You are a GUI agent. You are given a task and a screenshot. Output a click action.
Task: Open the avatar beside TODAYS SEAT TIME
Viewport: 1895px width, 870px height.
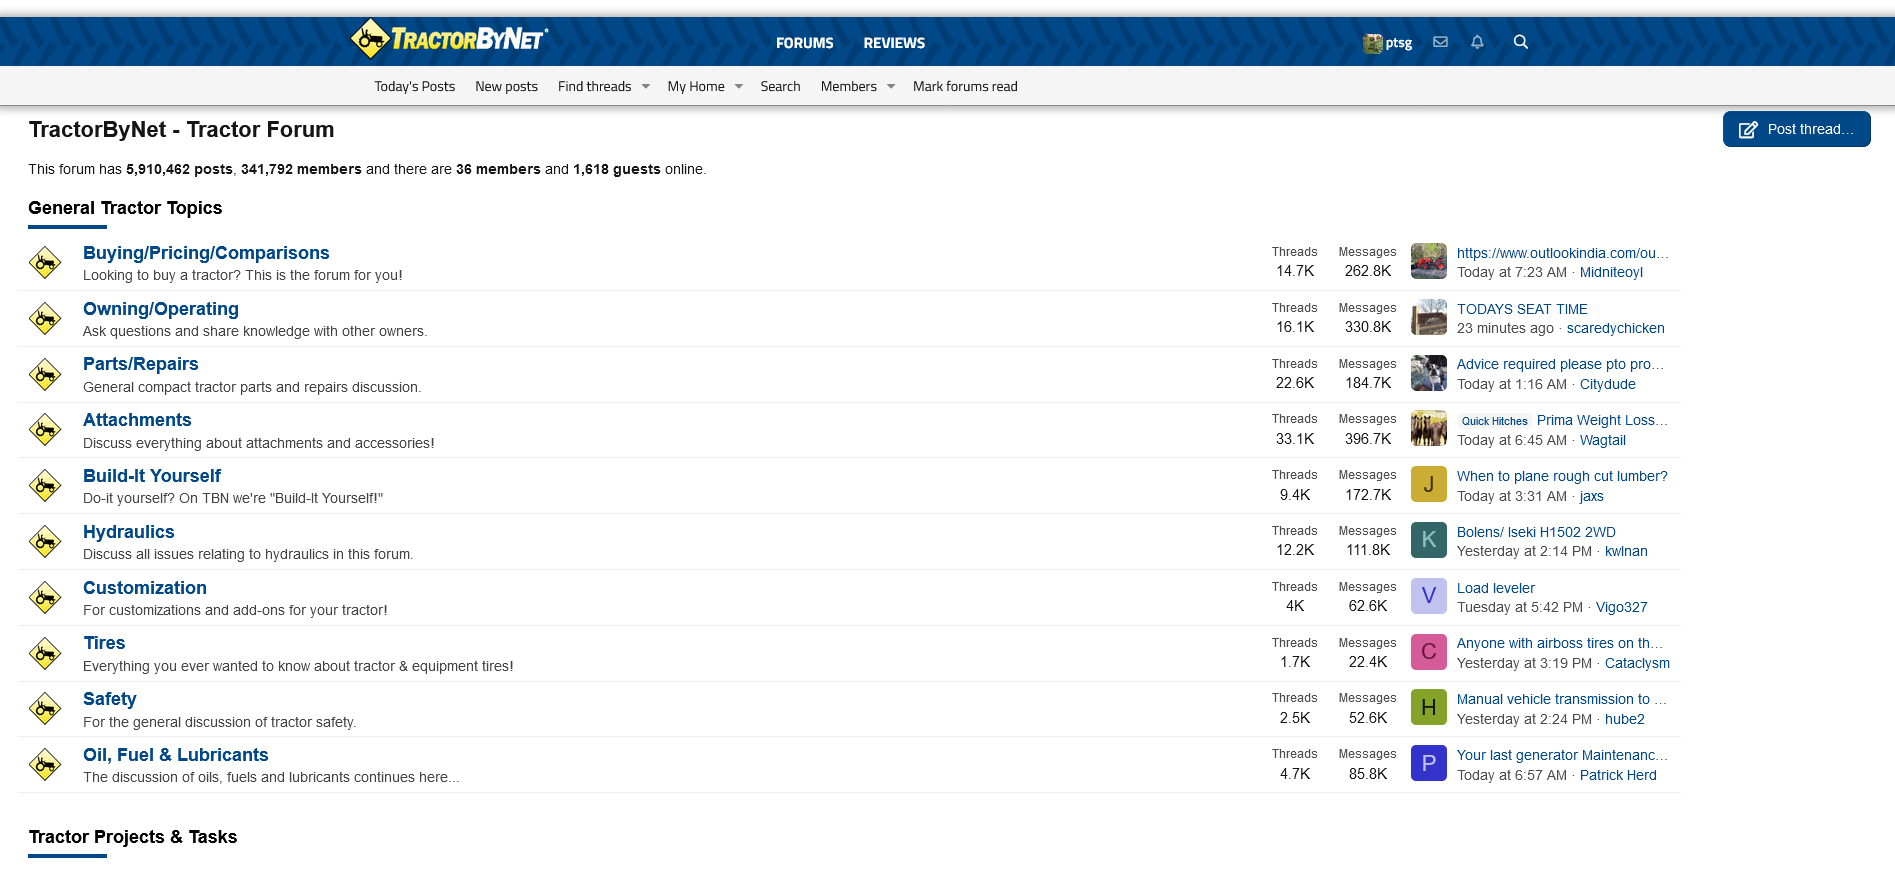[1429, 317]
